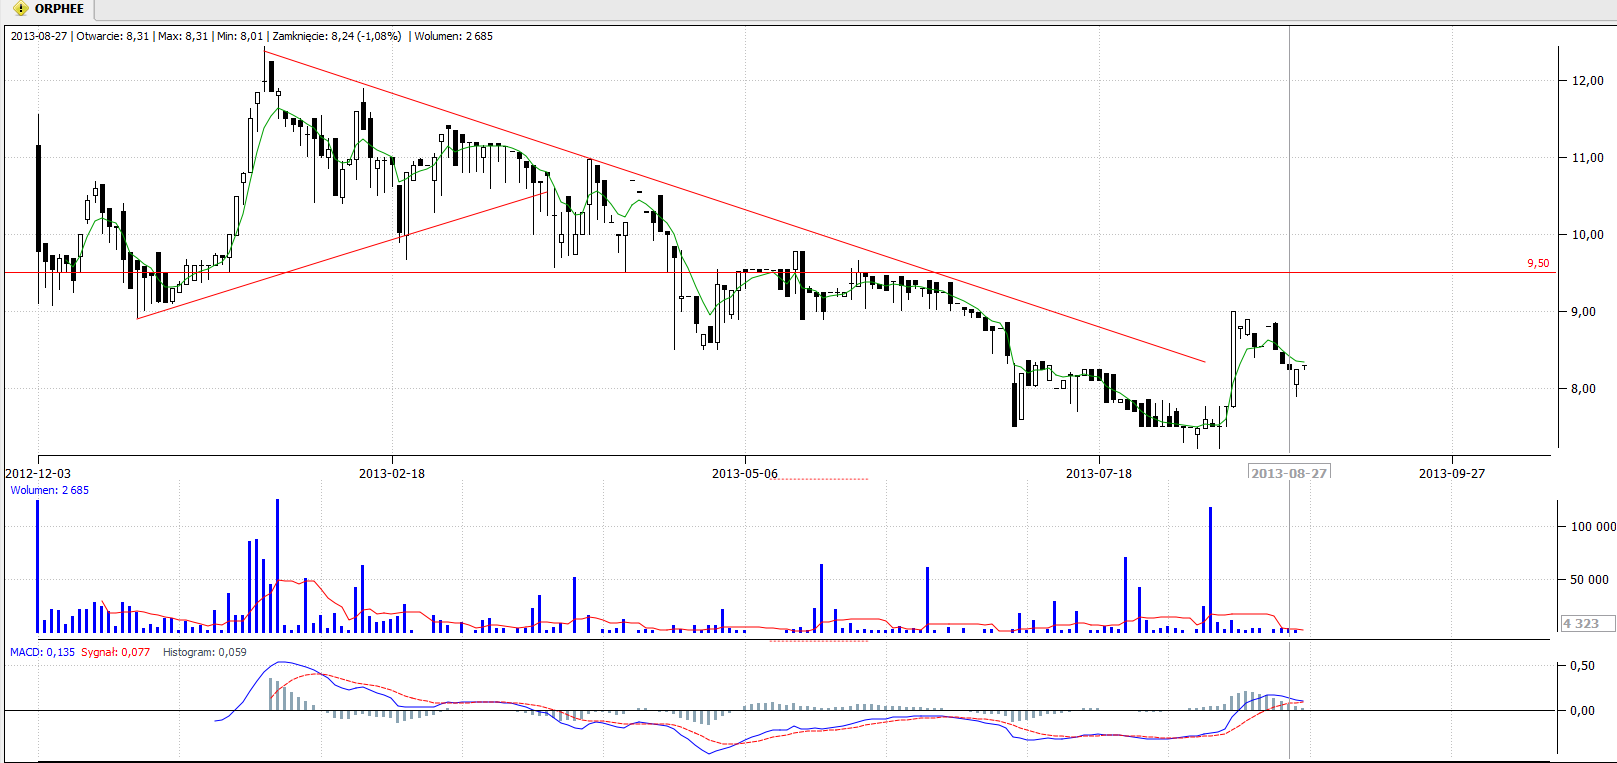This screenshot has width=1617, height=763.
Task: Click the 12,00 price axis label
Action: (1587, 81)
